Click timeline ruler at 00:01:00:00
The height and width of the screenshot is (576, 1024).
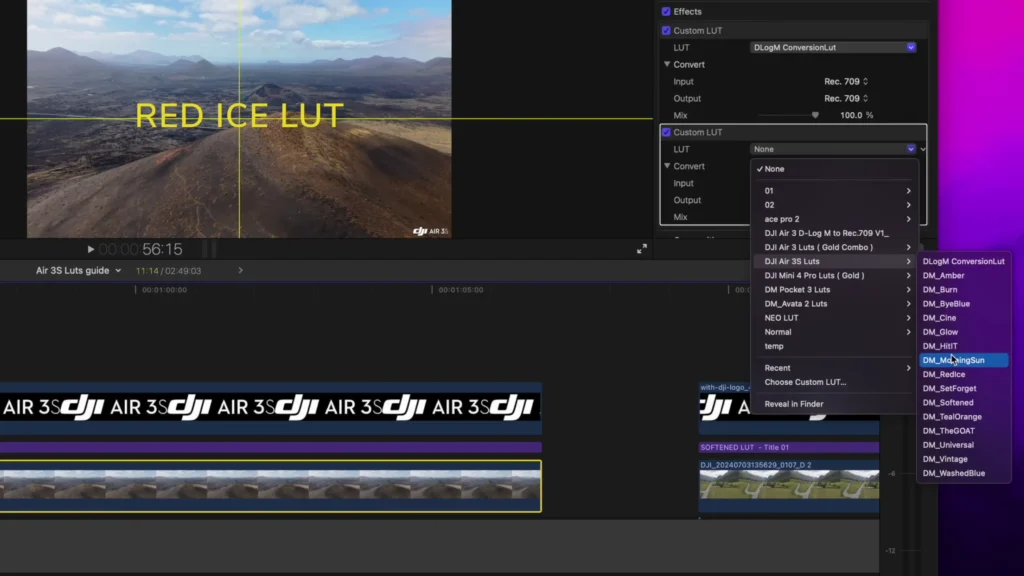click(165, 290)
